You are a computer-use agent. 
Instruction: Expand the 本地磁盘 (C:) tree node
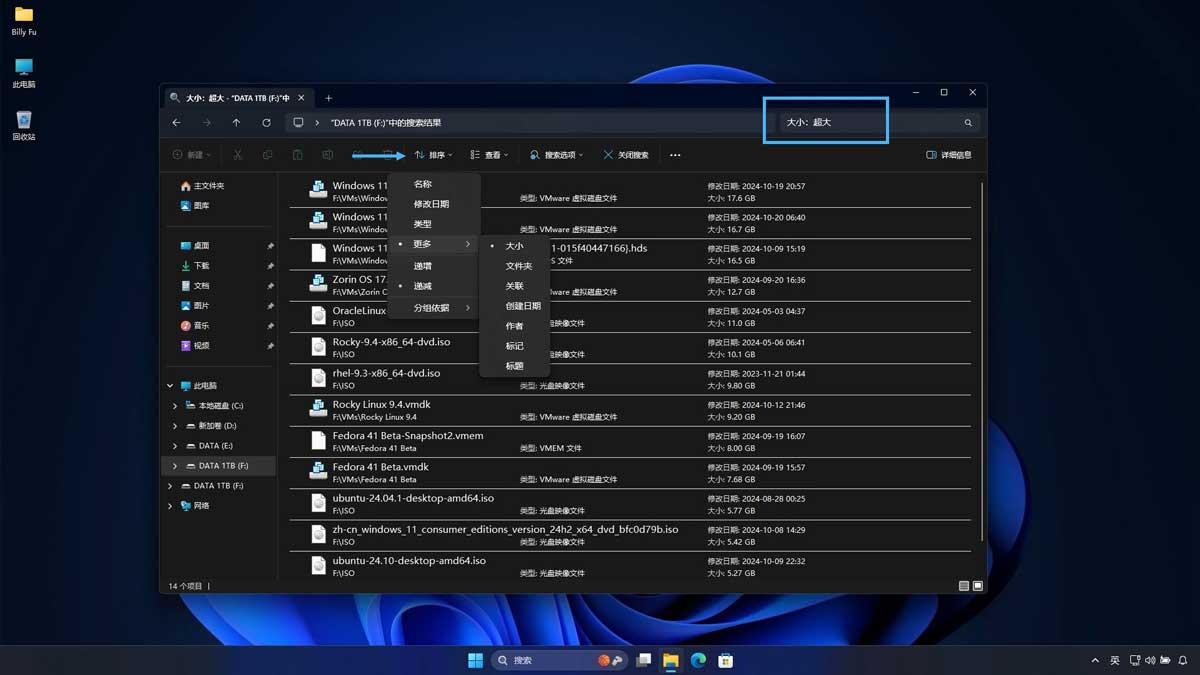(175, 406)
